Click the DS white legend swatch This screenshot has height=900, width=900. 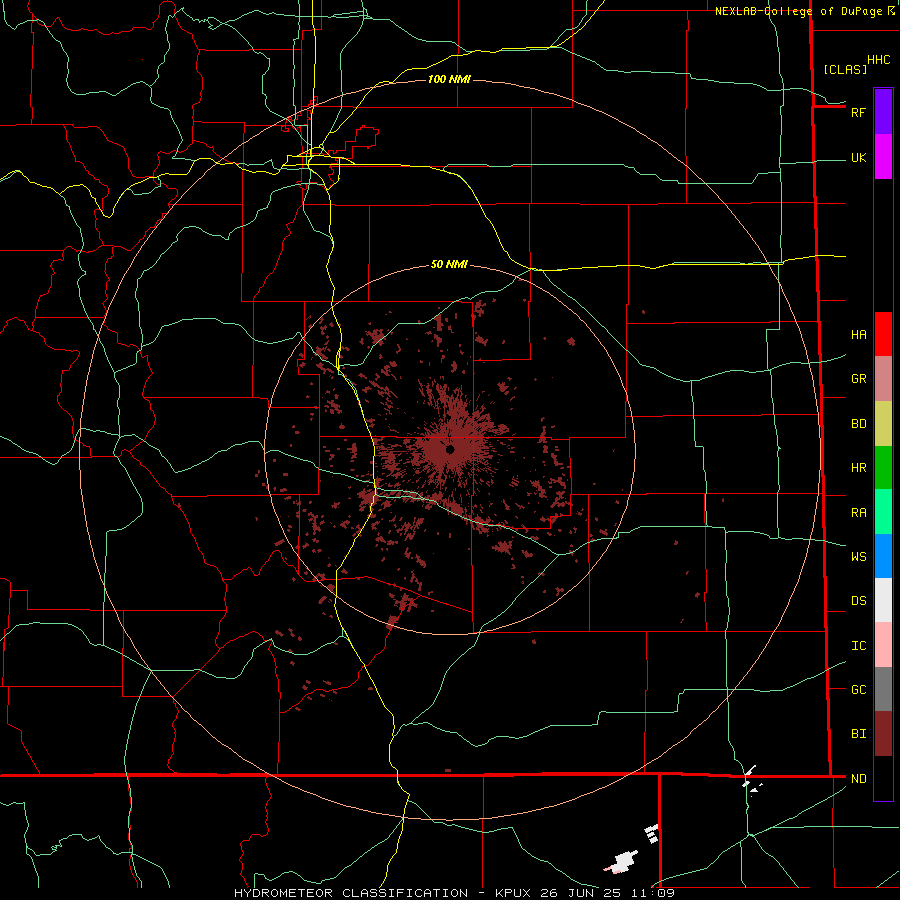[x=883, y=600]
